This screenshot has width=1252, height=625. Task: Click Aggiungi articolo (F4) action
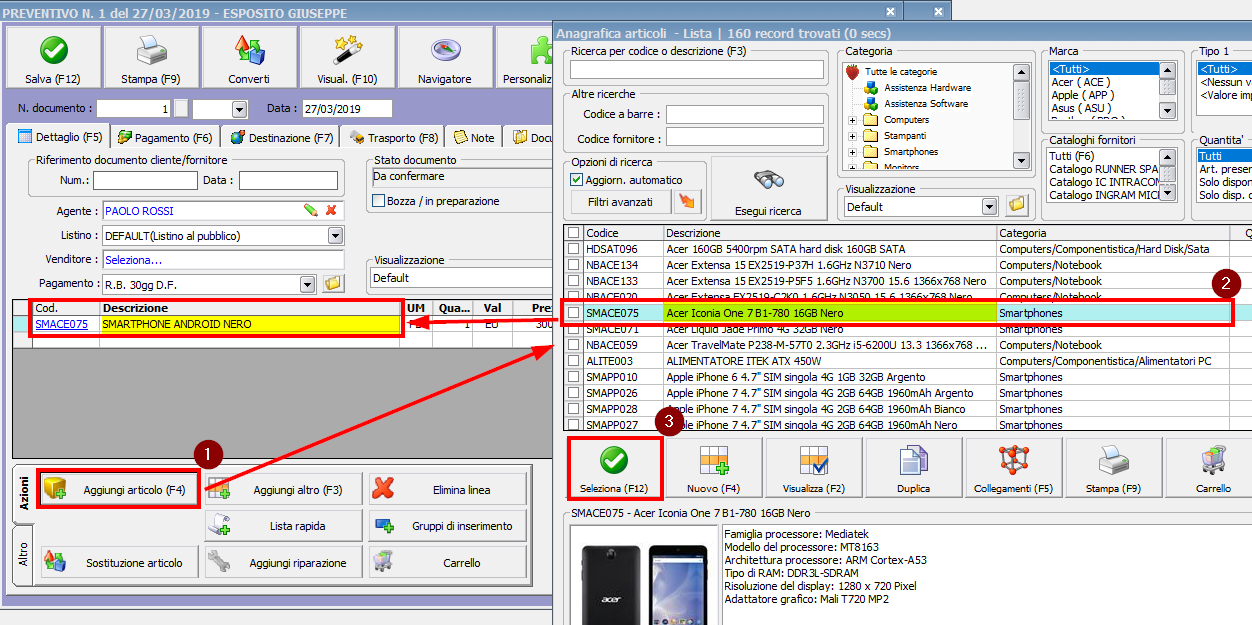coord(120,490)
